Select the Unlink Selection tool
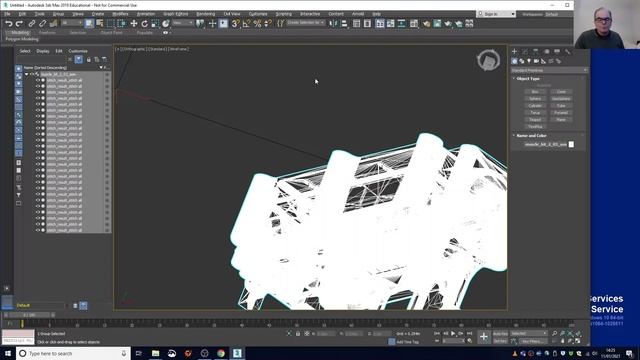This screenshot has height=360, width=640. point(42,24)
